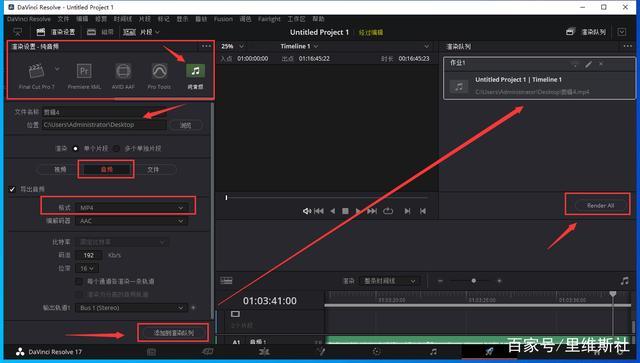The height and width of the screenshot is (363, 640).
Task: Select the Final Cut Pro 7 render preset
Action: point(36,76)
